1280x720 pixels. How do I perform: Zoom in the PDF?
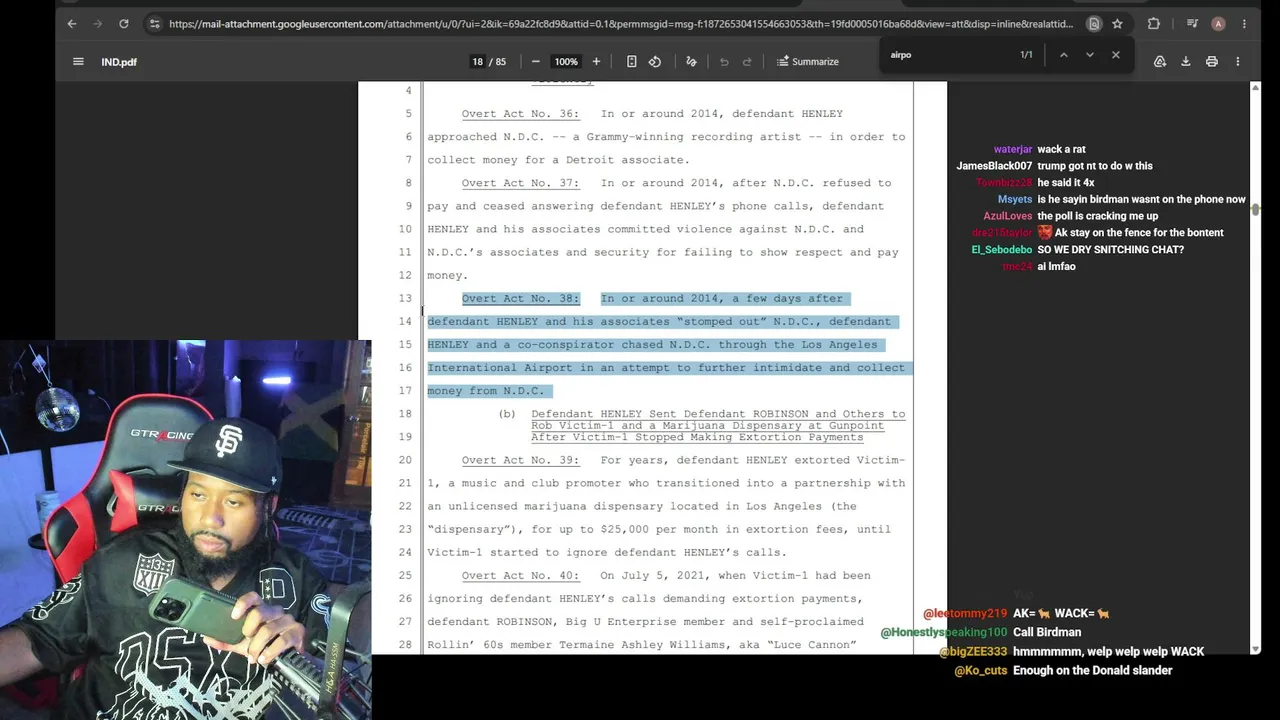point(596,62)
